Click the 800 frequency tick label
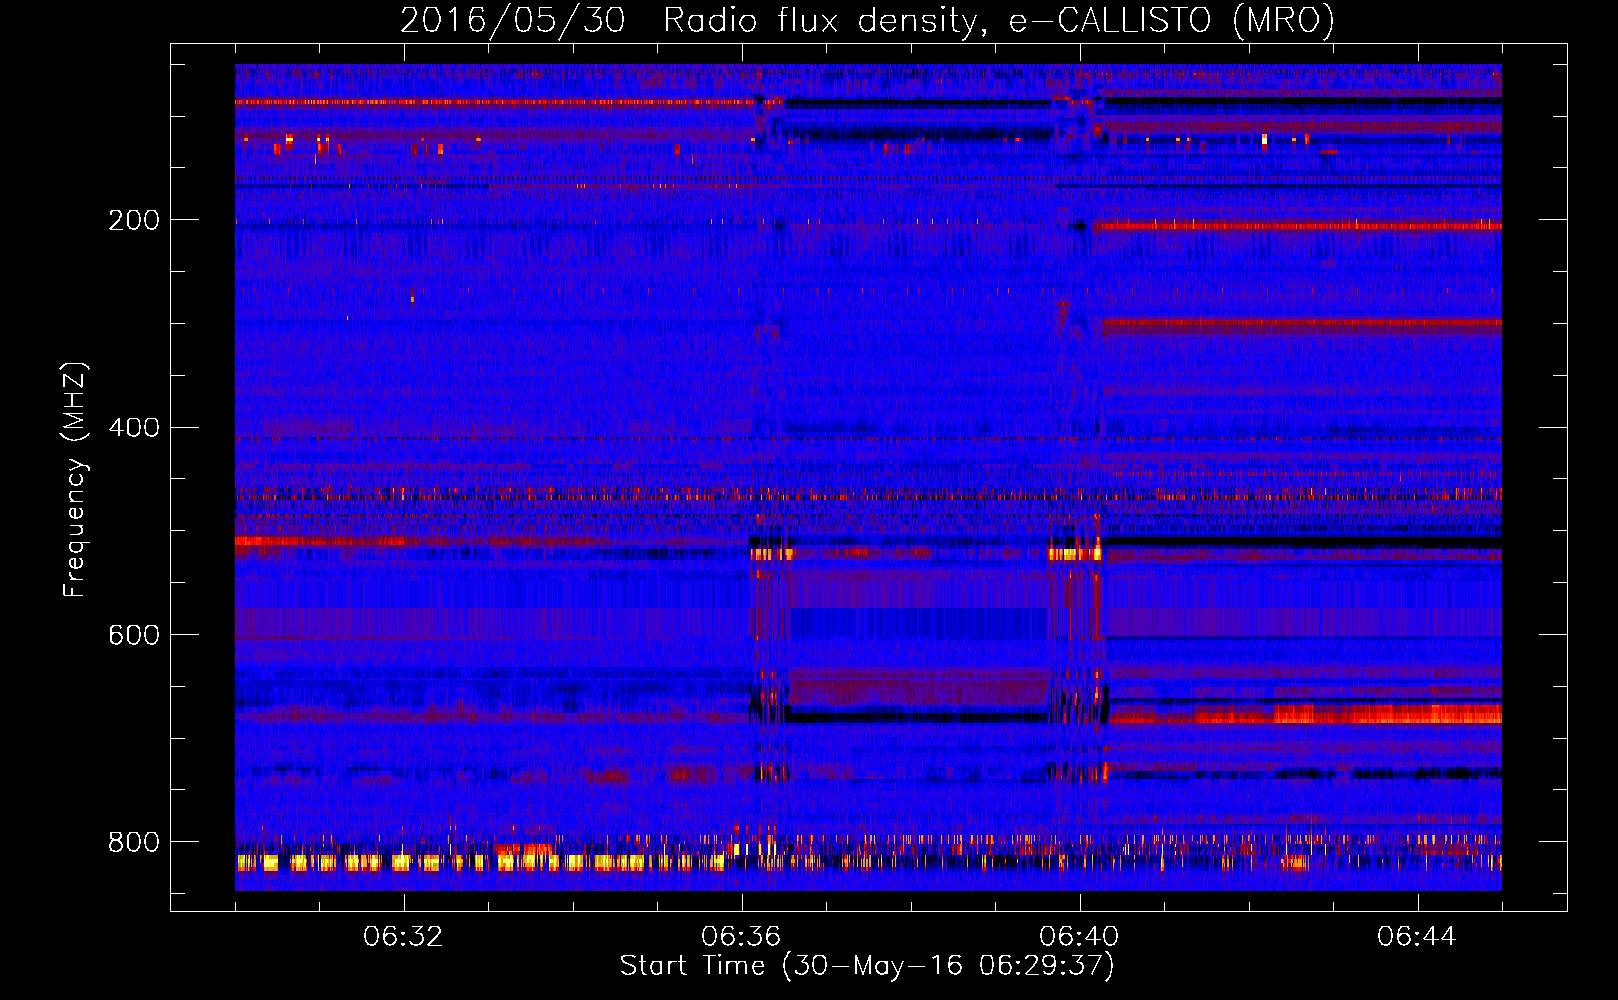This screenshot has height=1000, width=1618. 134,842
